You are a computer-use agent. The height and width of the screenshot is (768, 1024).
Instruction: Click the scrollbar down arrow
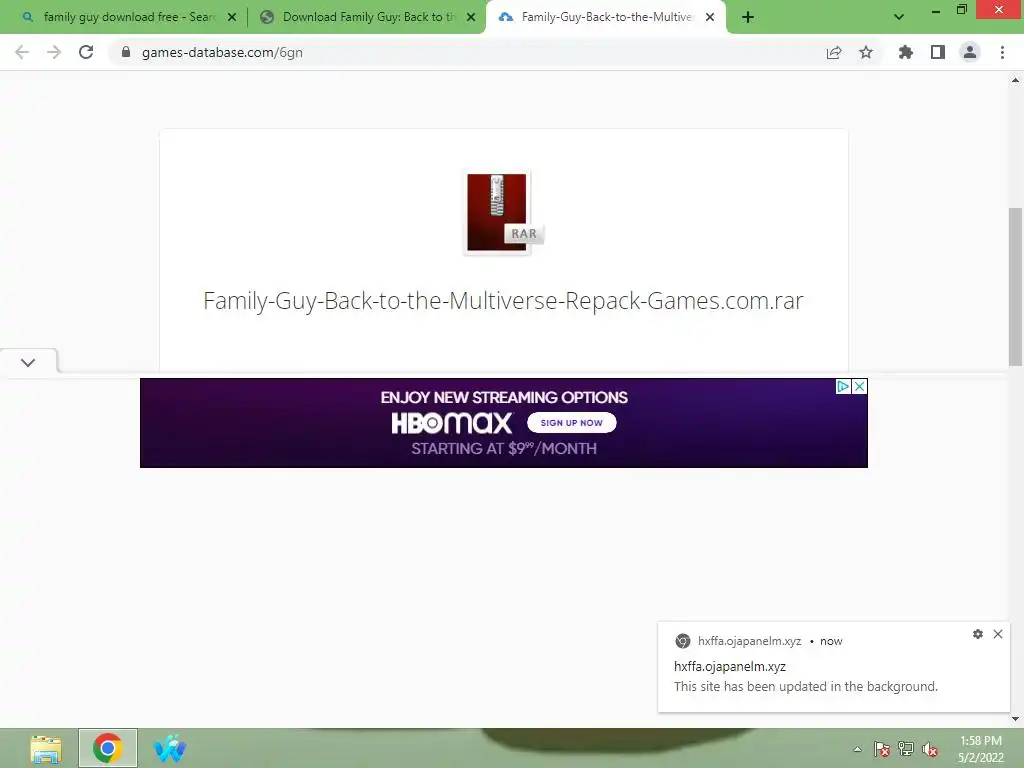tap(1015, 719)
